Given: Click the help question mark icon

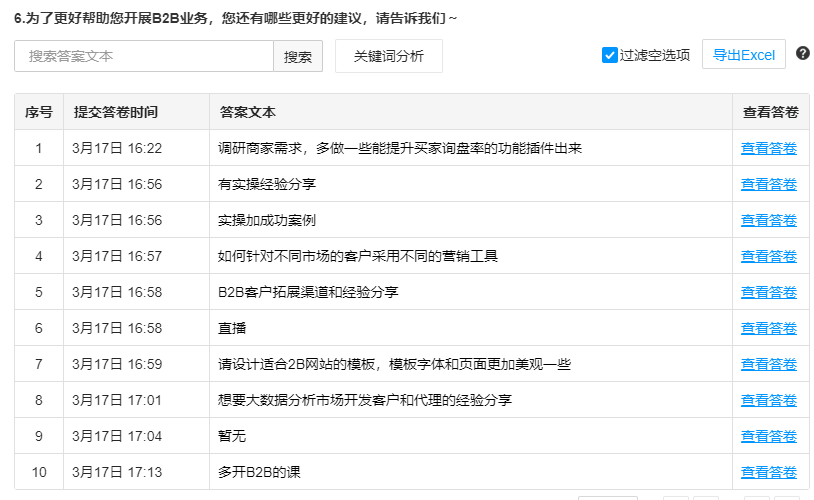Looking at the screenshot, I should (803, 53).
